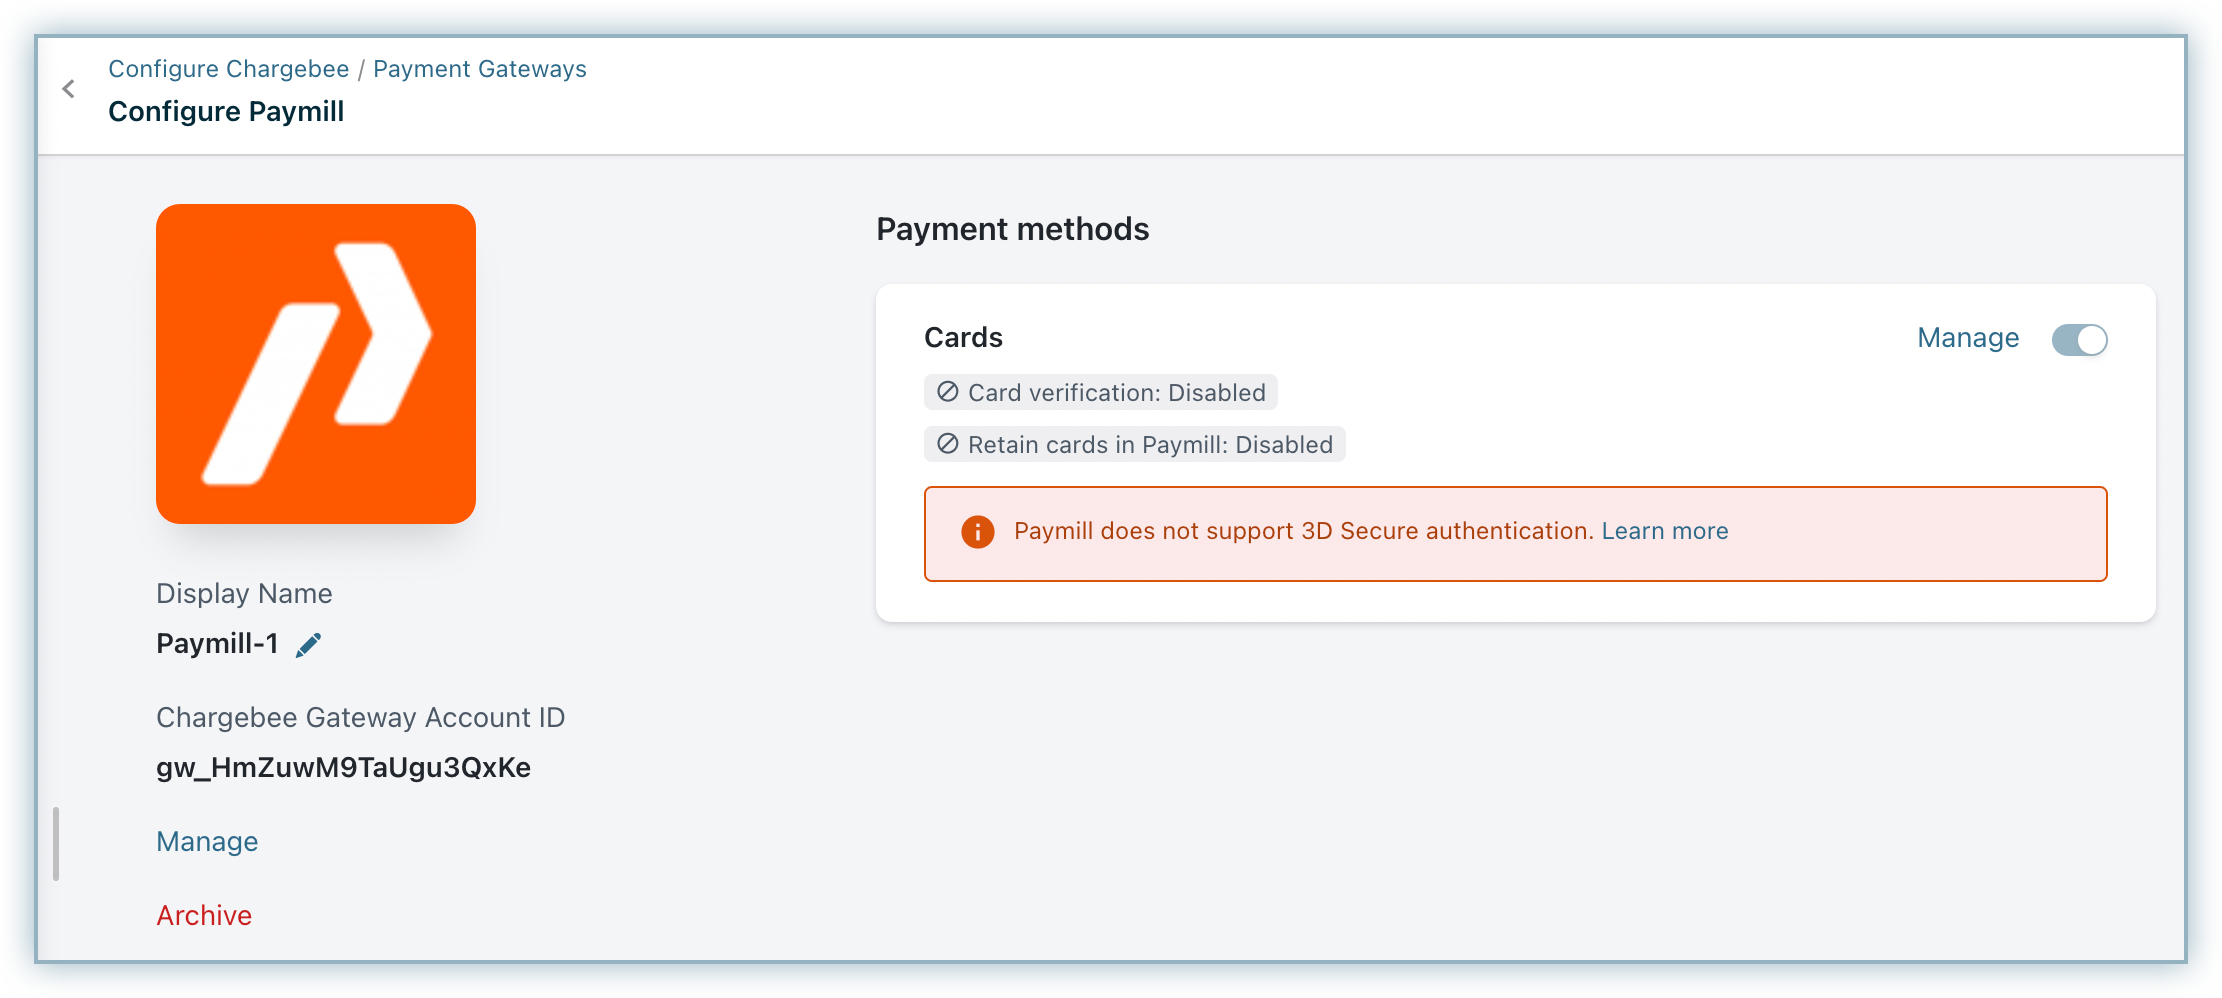Image resolution: width=2222 pixels, height=998 pixels.
Task: Click Manage under the gateway account ID
Action: click(x=207, y=842)
